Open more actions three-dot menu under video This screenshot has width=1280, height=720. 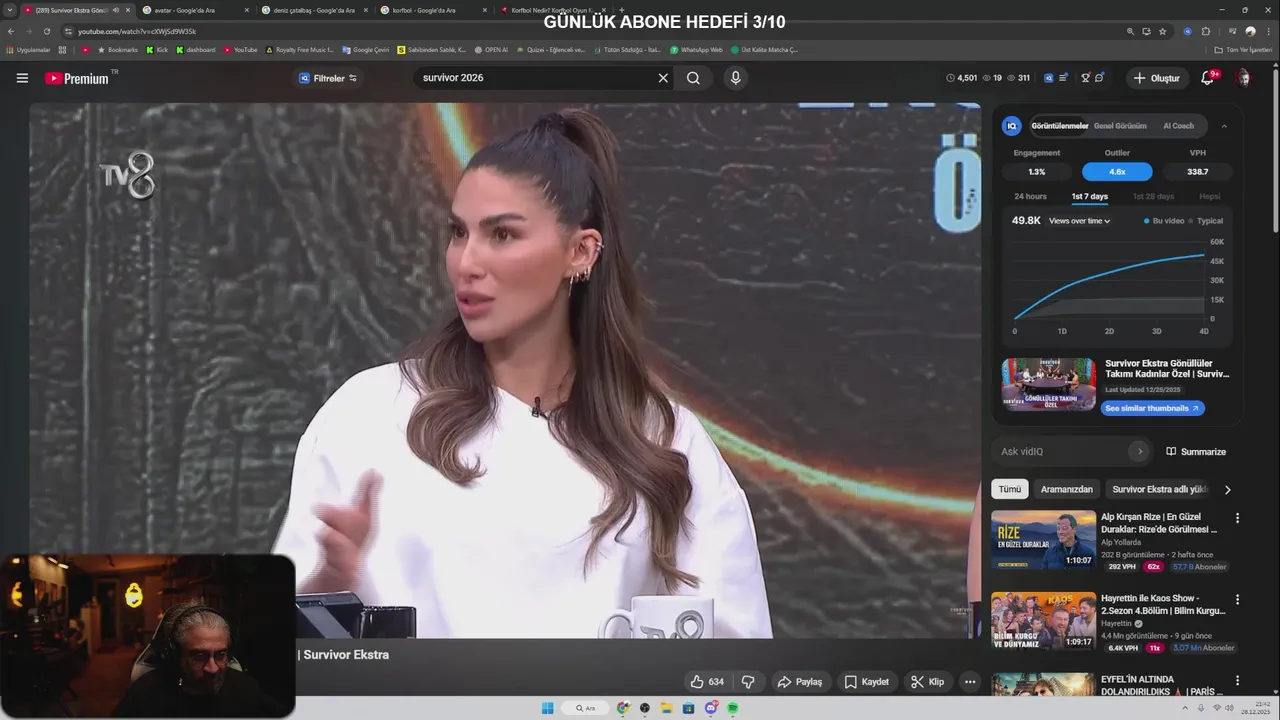[969, 682]
